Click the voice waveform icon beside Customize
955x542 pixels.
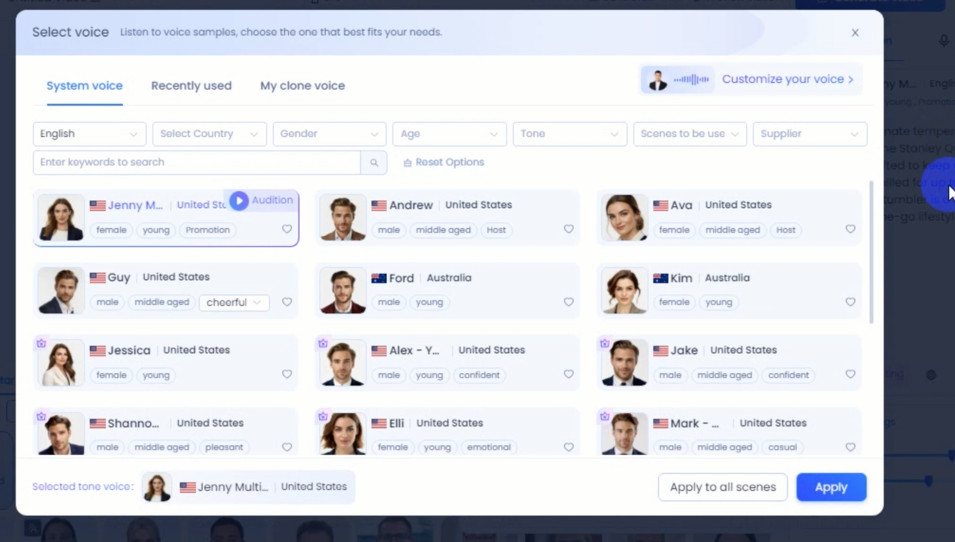(x=691, y=79)
